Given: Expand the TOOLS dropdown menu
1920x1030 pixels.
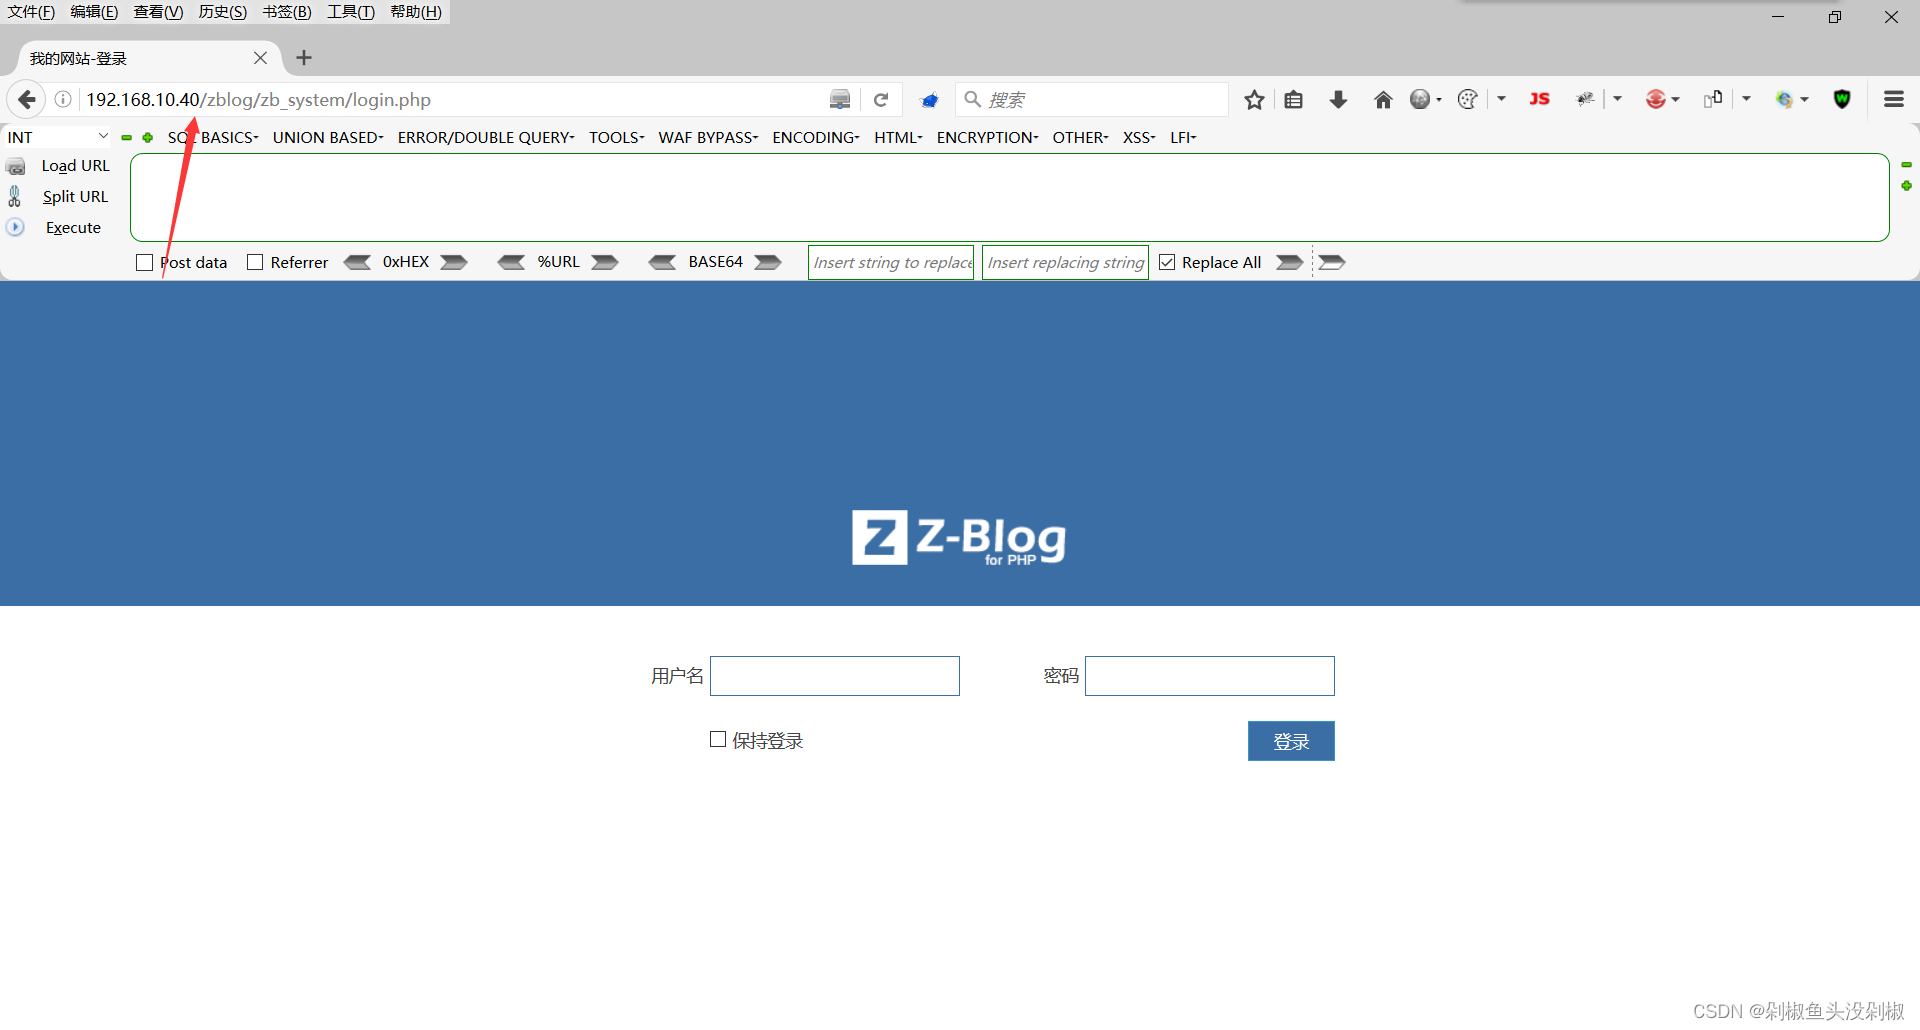Looking at the screenshot, I should [x=616, y=137].
